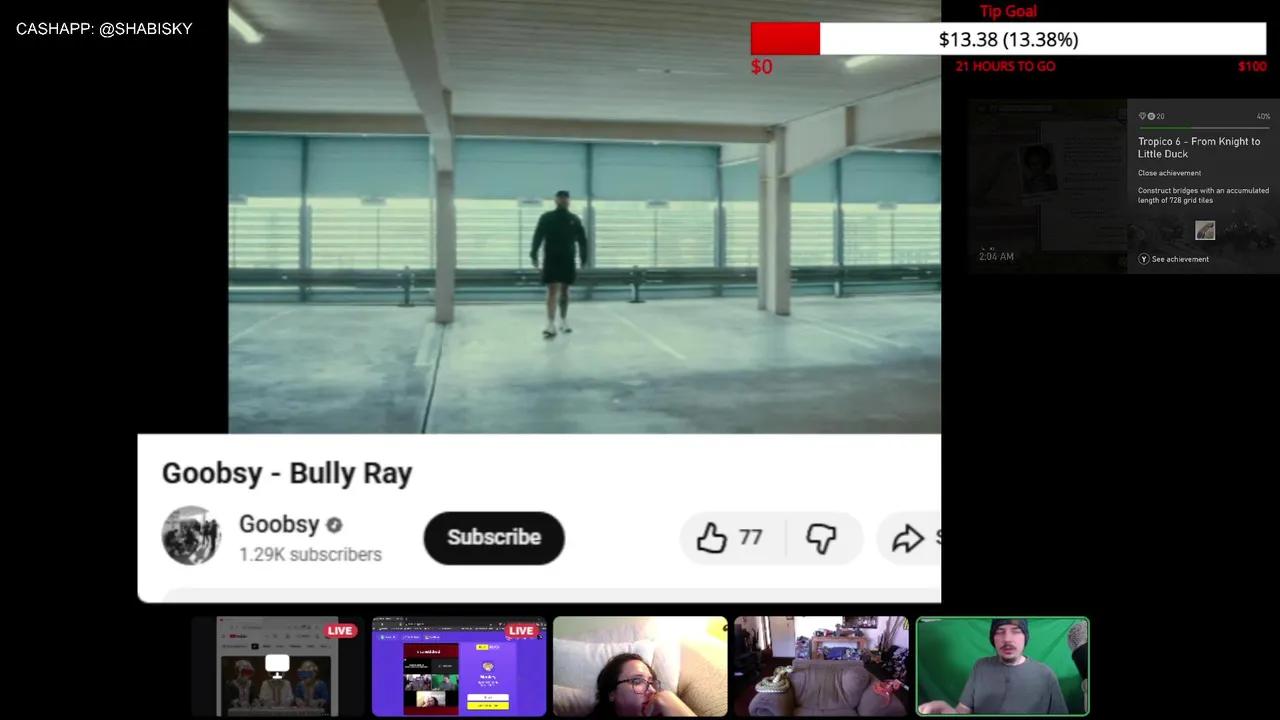The image size is (1280, 720).
Task: Click the thumbs-down dislike icon
Action: 821,538
